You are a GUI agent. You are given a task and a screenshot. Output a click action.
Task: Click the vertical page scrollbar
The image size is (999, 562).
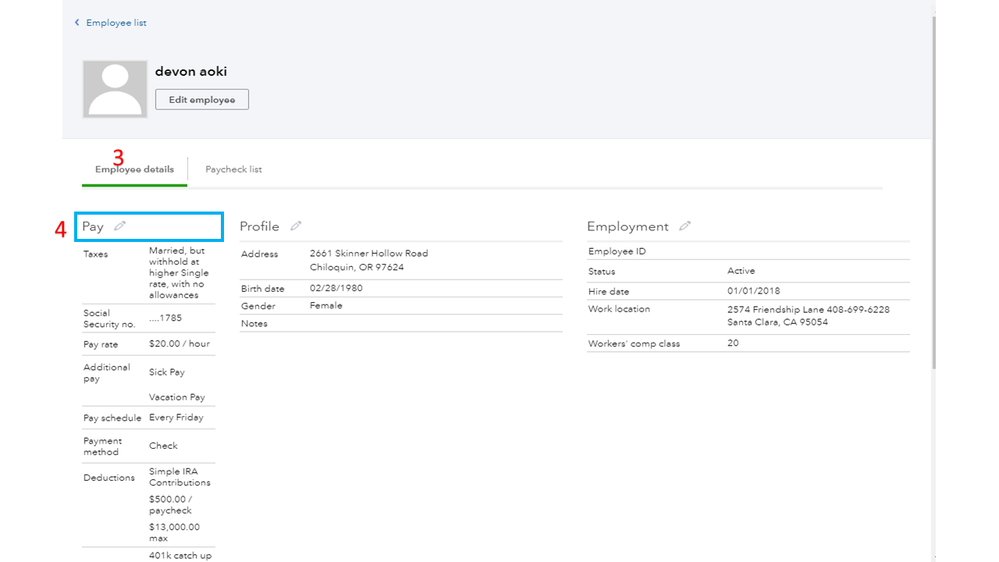click(933, 200)
